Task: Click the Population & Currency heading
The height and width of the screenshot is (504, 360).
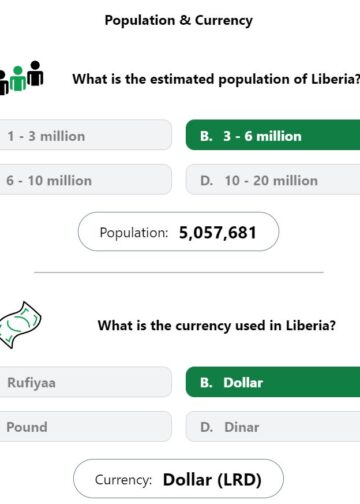Action: click(179, 21)
